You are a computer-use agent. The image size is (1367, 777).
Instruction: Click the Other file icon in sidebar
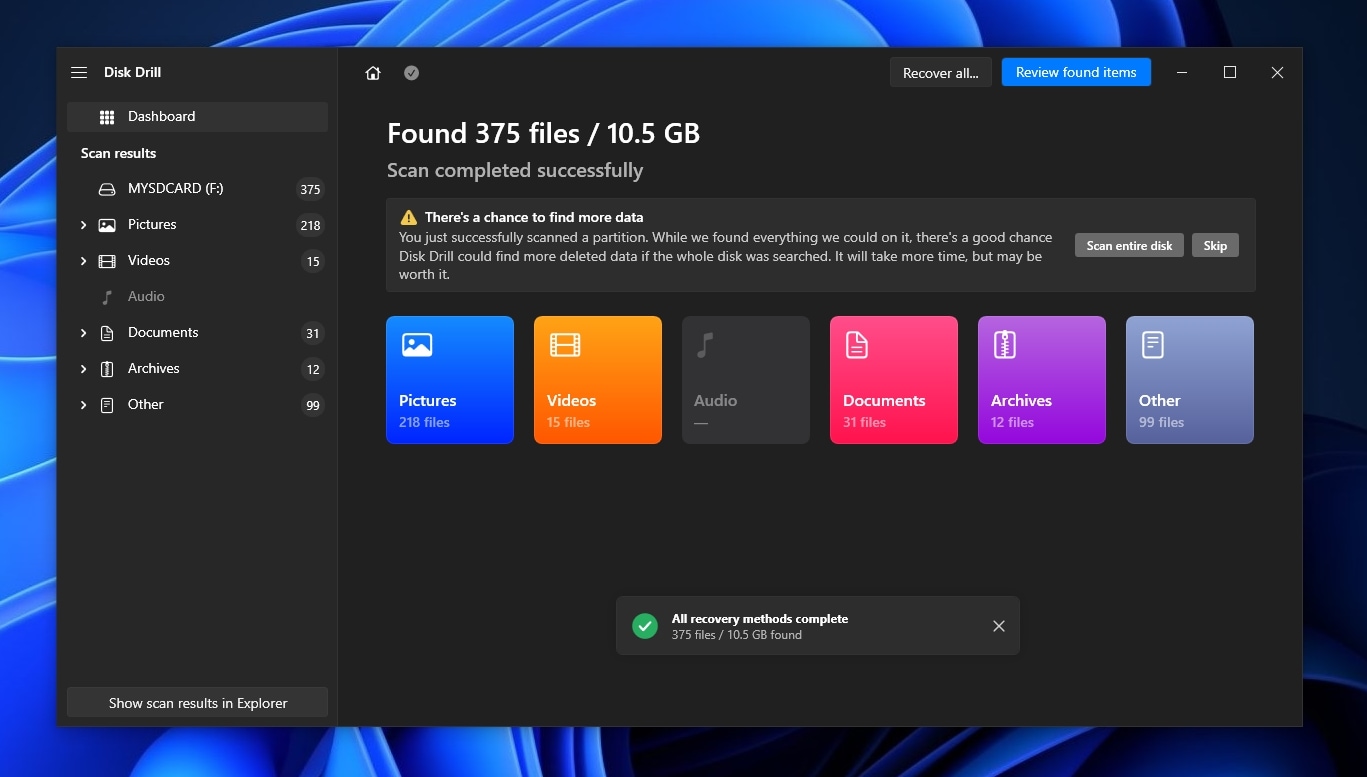(x=107, y=405)
